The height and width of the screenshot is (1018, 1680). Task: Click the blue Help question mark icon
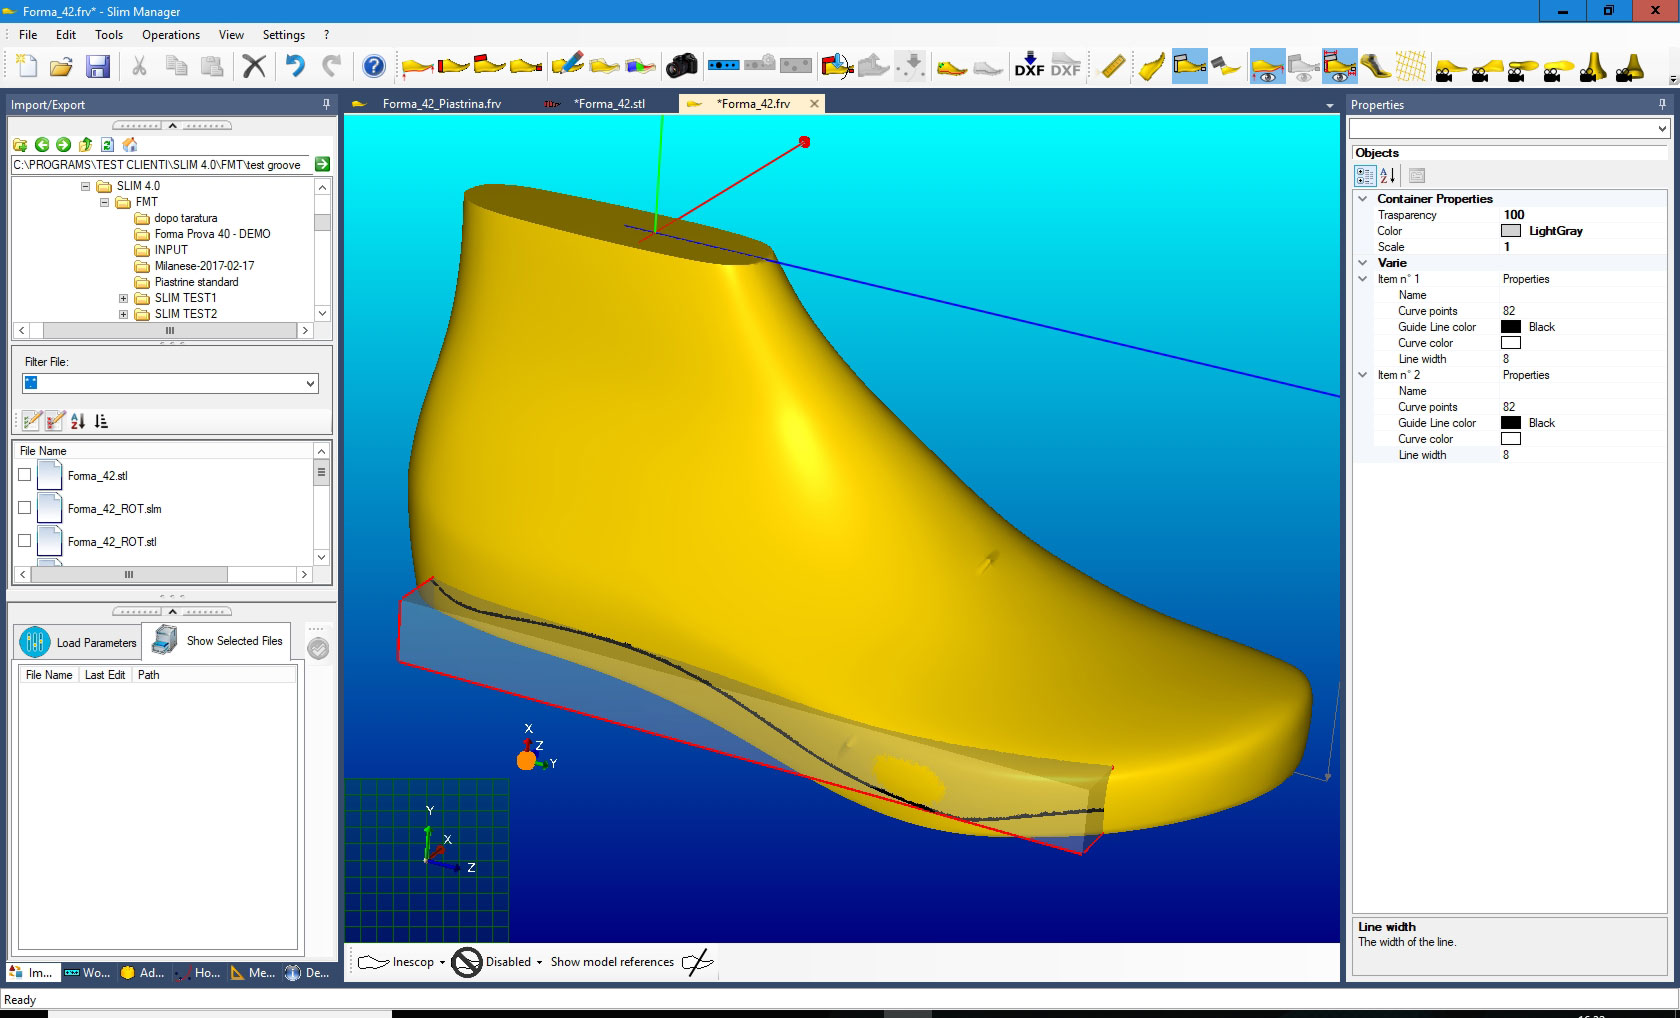(x=373, y=66)
